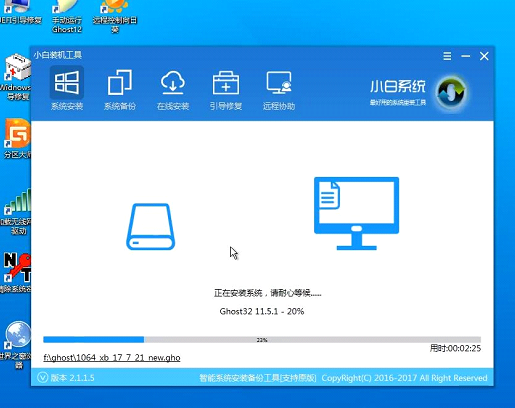Click the CopyRight(C) 2016-2017 footer text

404,378
